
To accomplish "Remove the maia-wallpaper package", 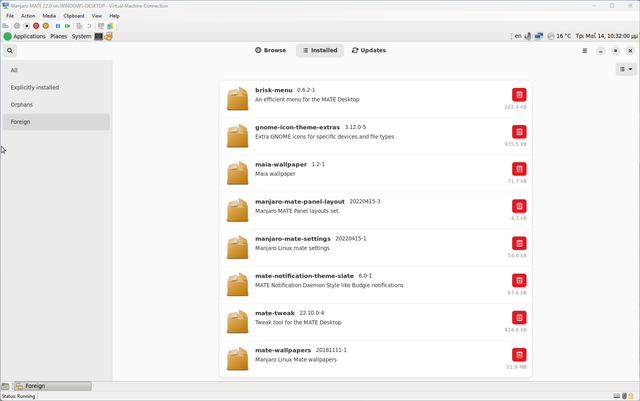I will click(x=519, y=169).
